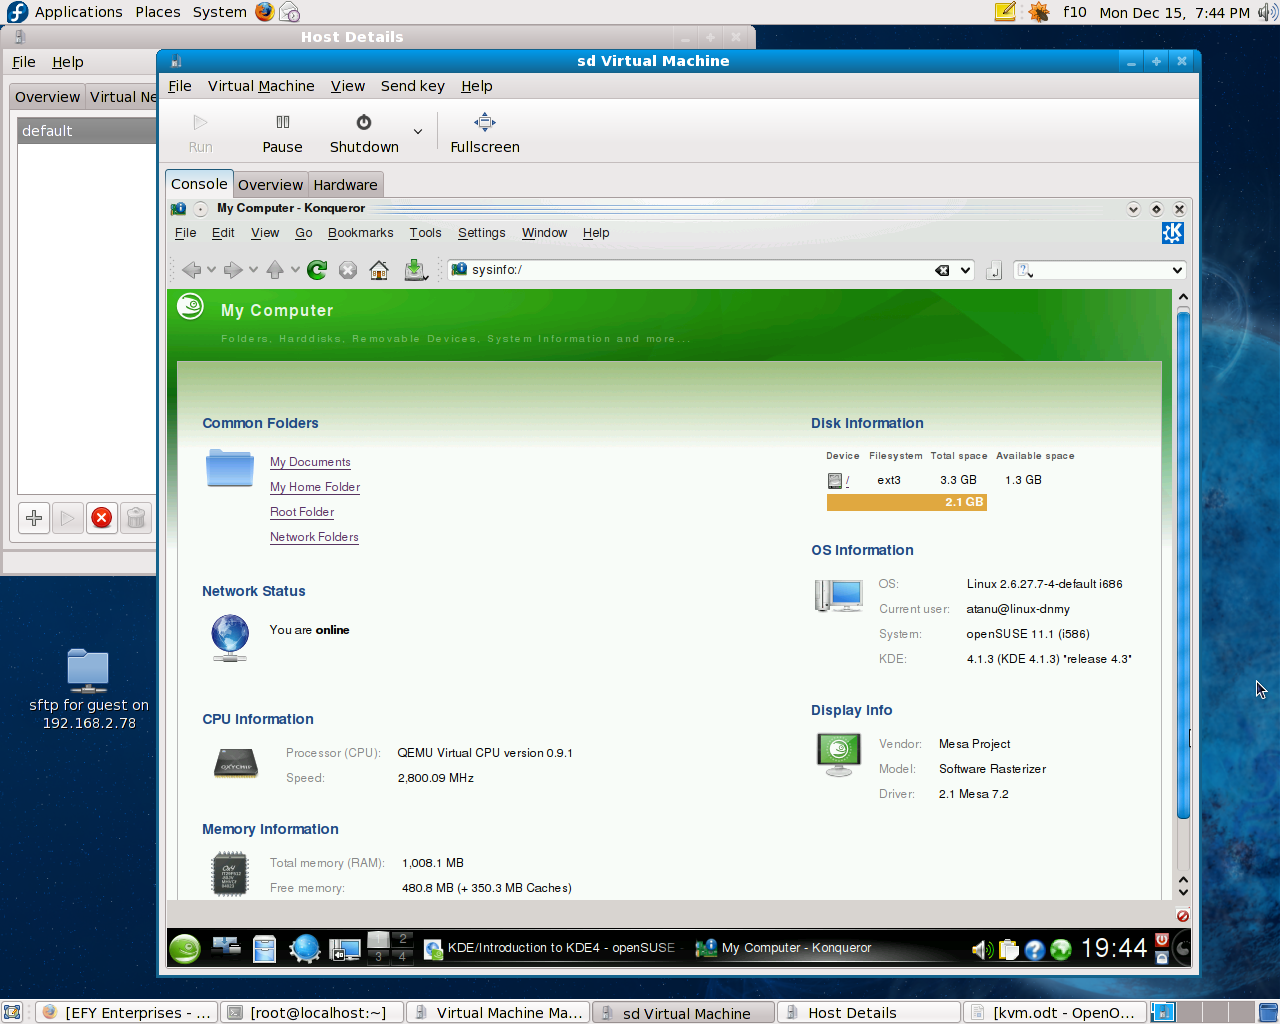
Task: Click Konqueror's Home toolbar icon
Action: pos(379,270)
